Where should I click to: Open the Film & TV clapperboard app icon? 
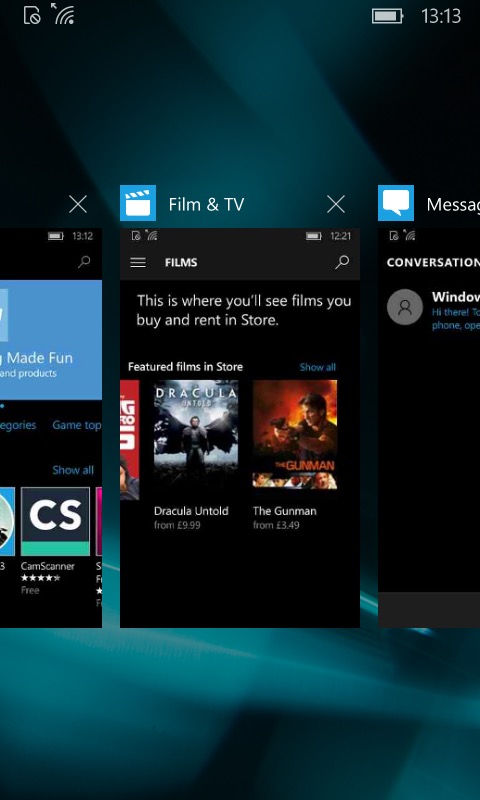[138, 203]
